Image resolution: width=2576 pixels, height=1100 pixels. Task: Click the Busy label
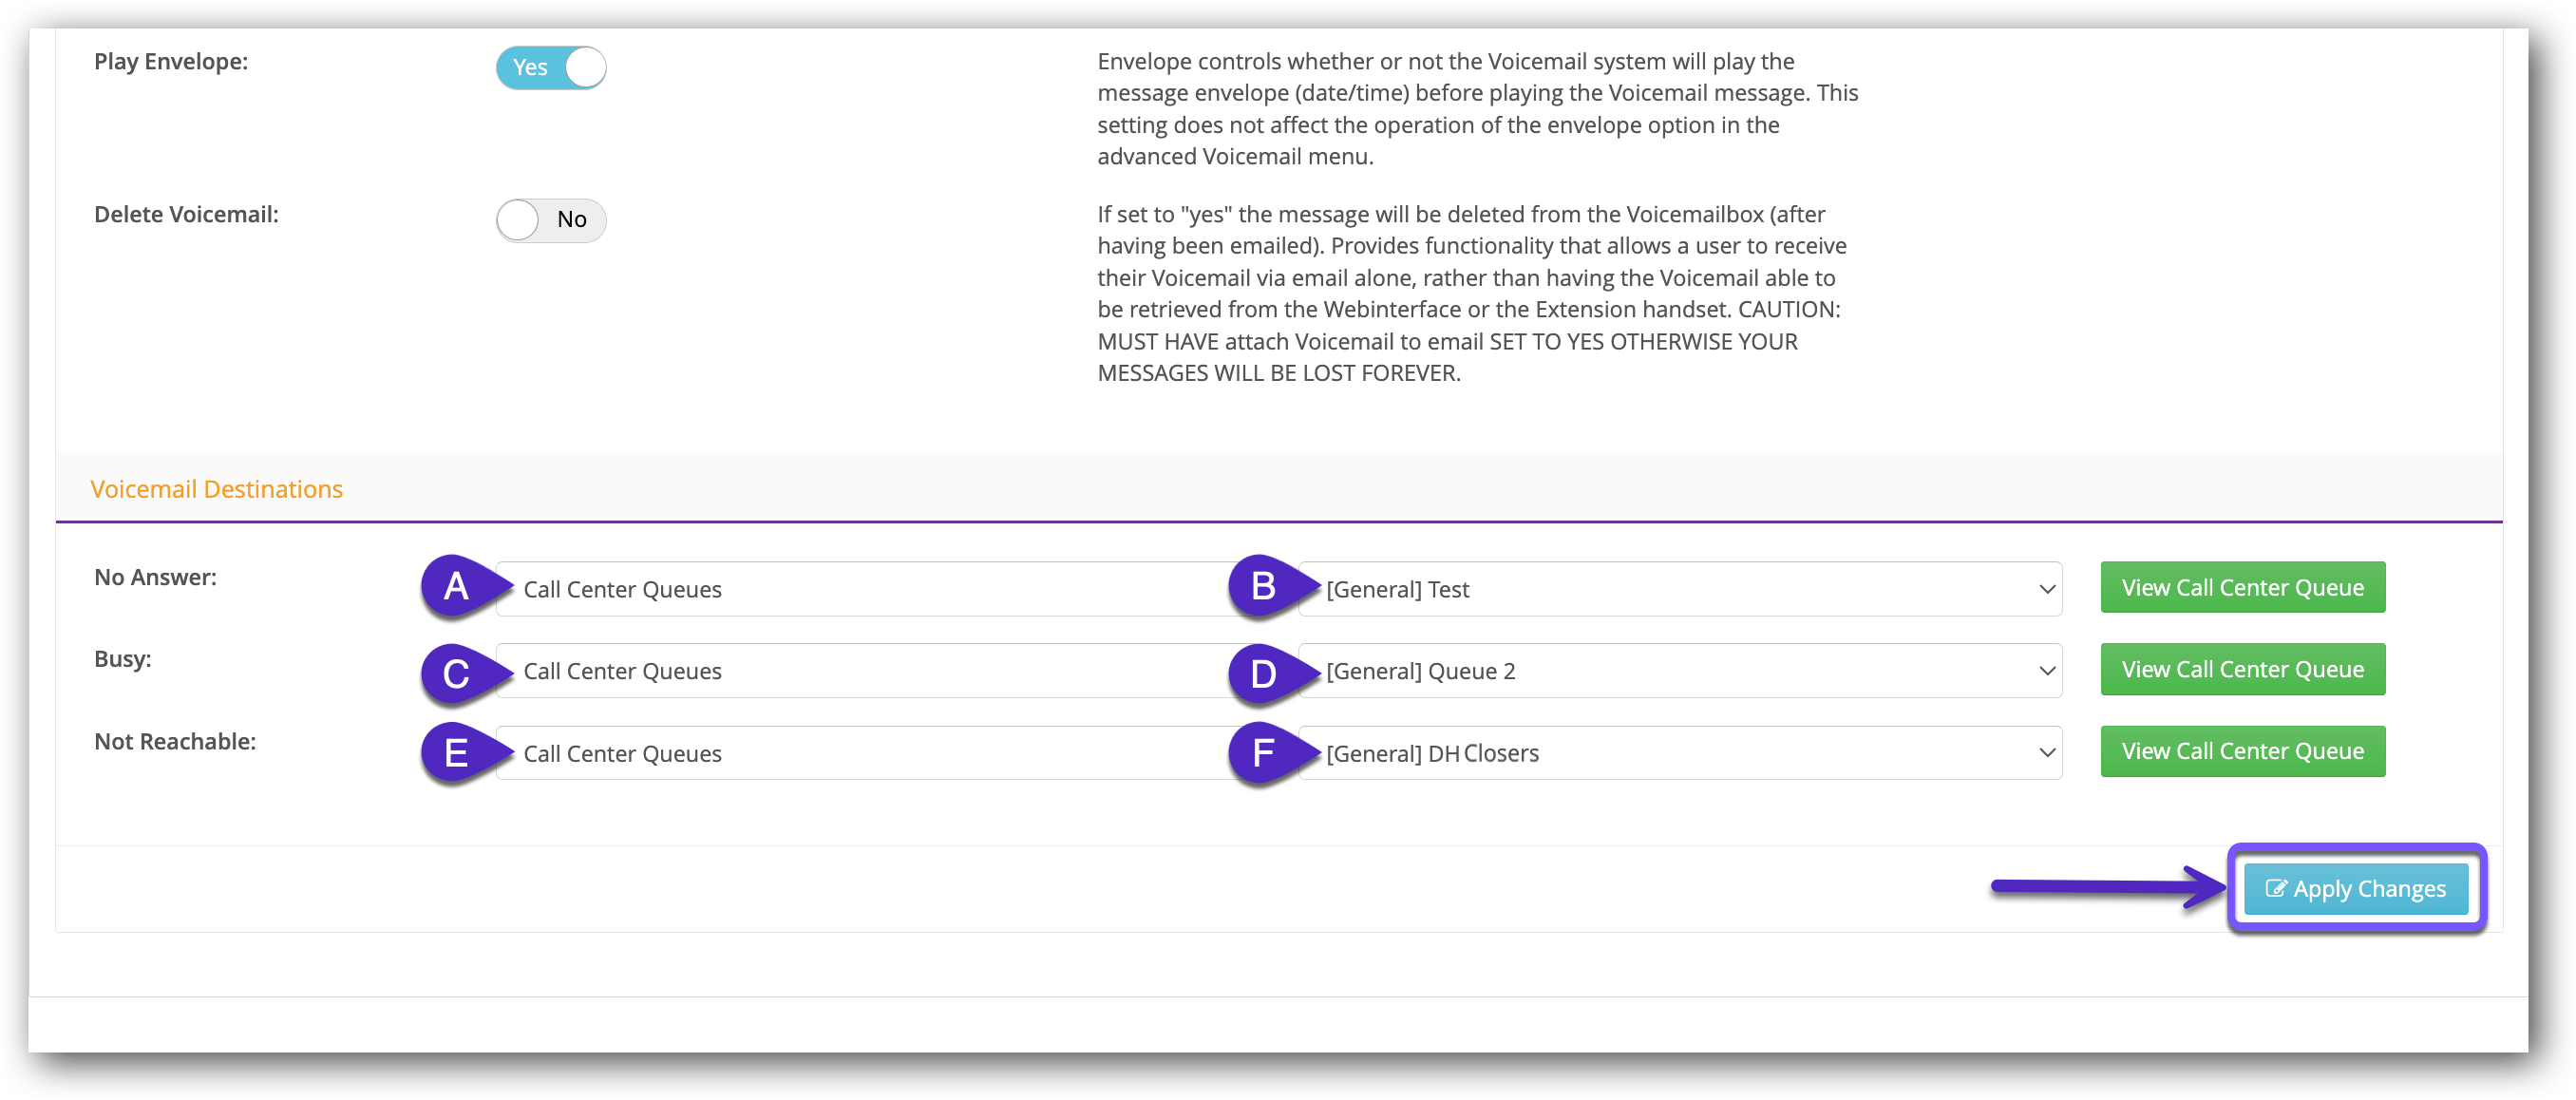122,660
